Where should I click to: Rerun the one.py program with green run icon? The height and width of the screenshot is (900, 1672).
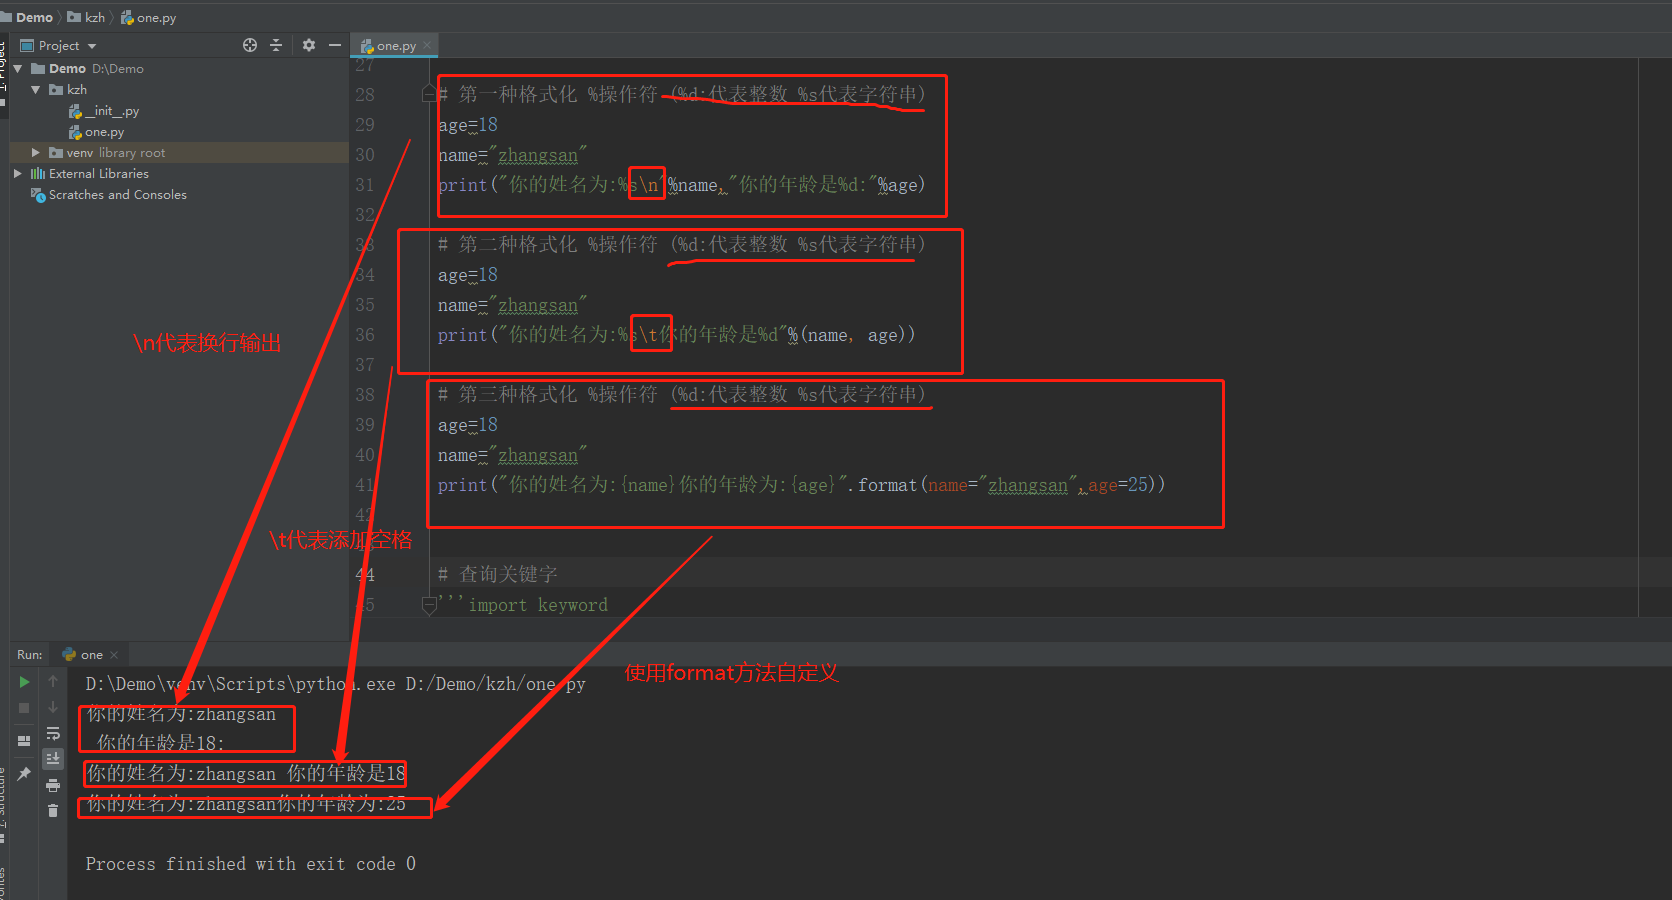(24, 681)
